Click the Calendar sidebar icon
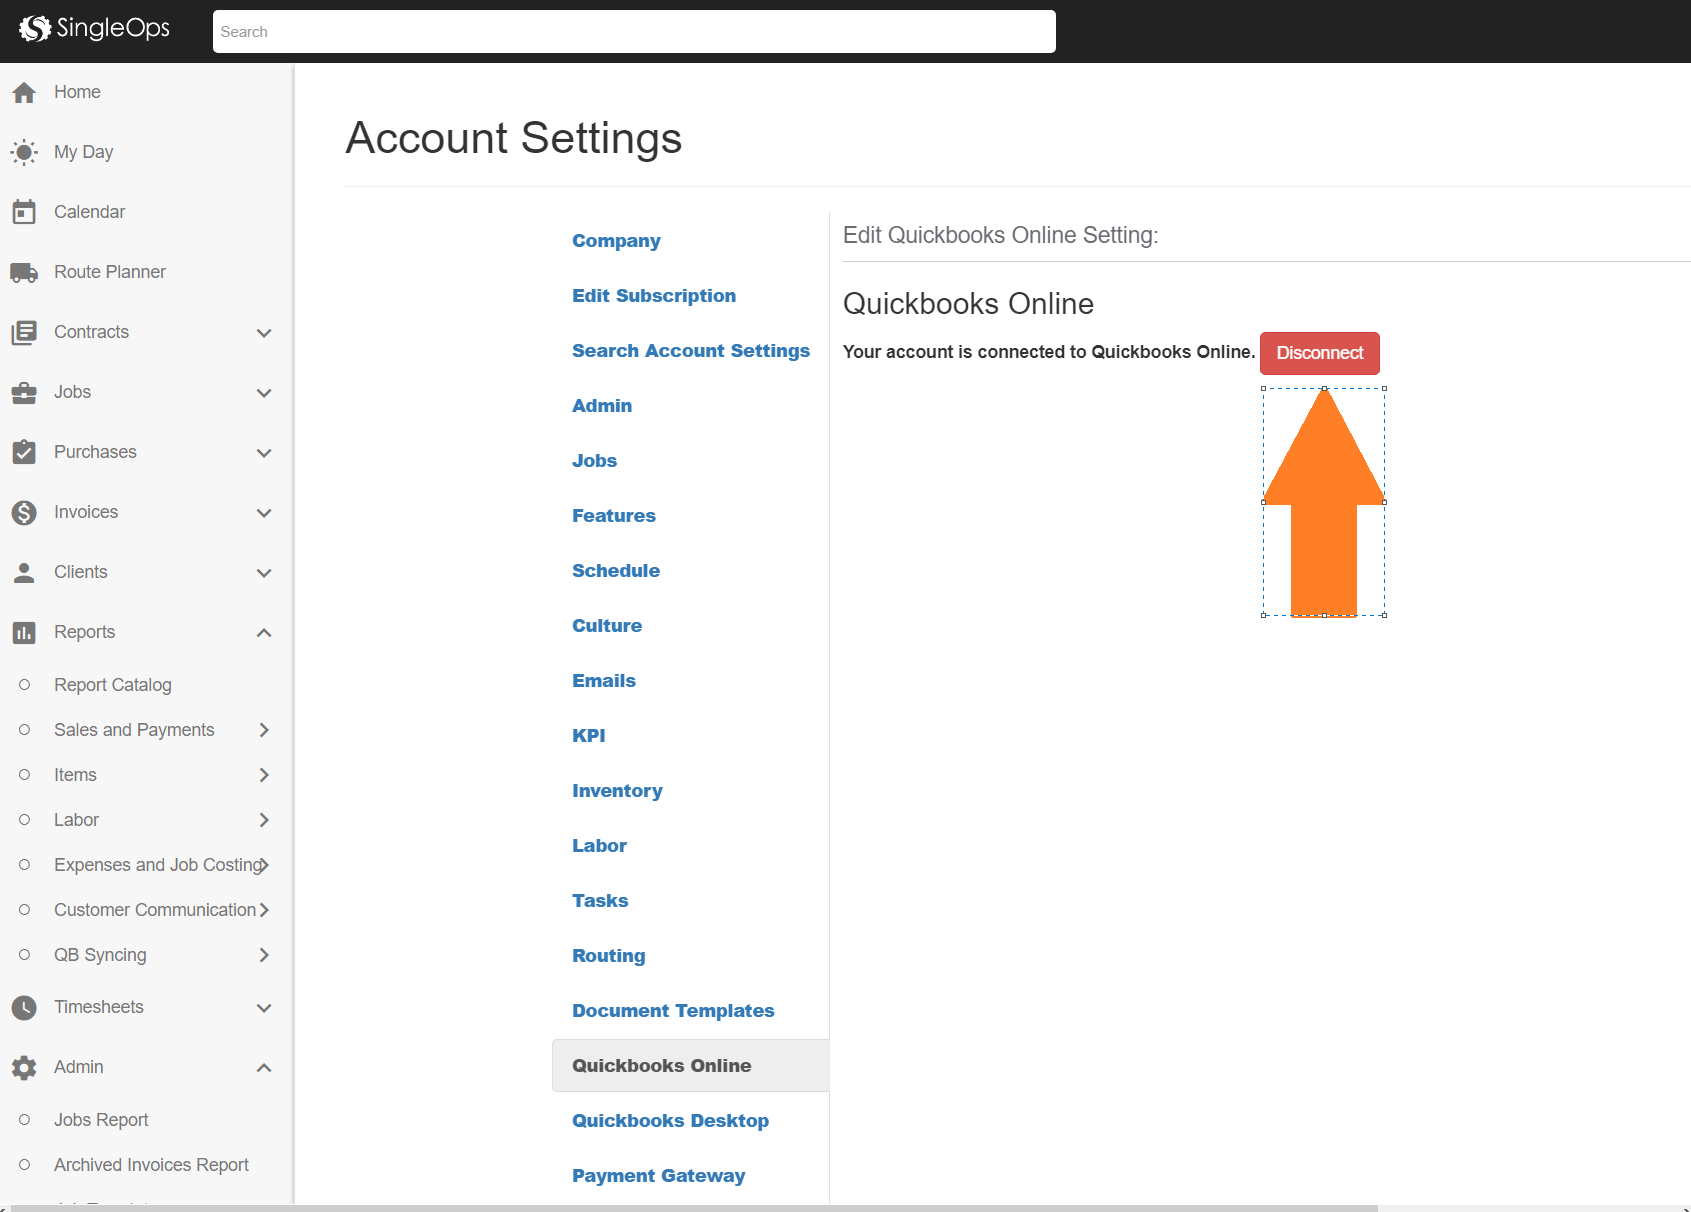Image resolution: width=1691 pixels, height=1212 pixels. 24,212
